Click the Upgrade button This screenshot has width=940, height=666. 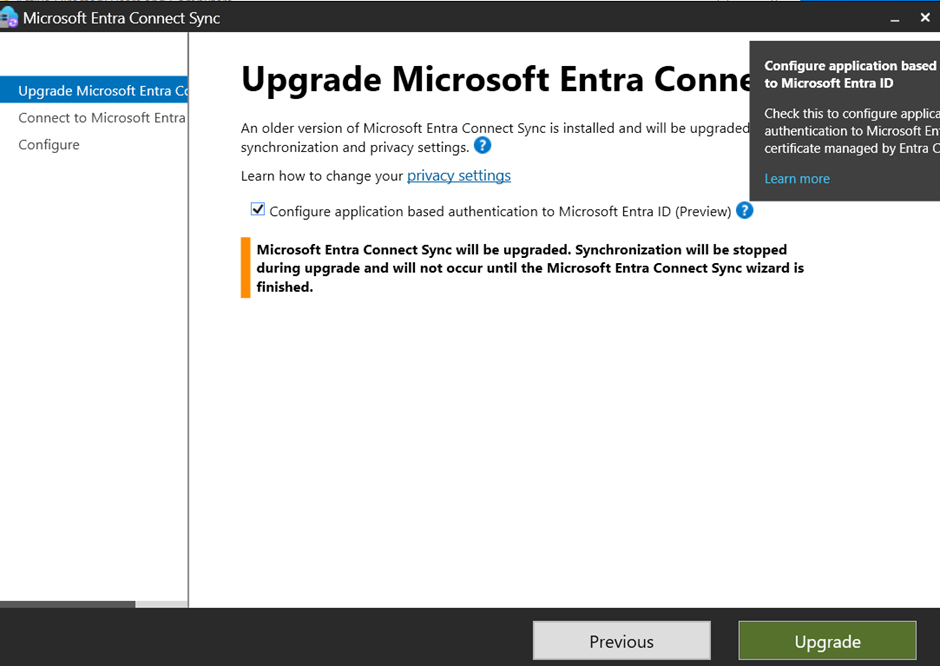point(827,641)
